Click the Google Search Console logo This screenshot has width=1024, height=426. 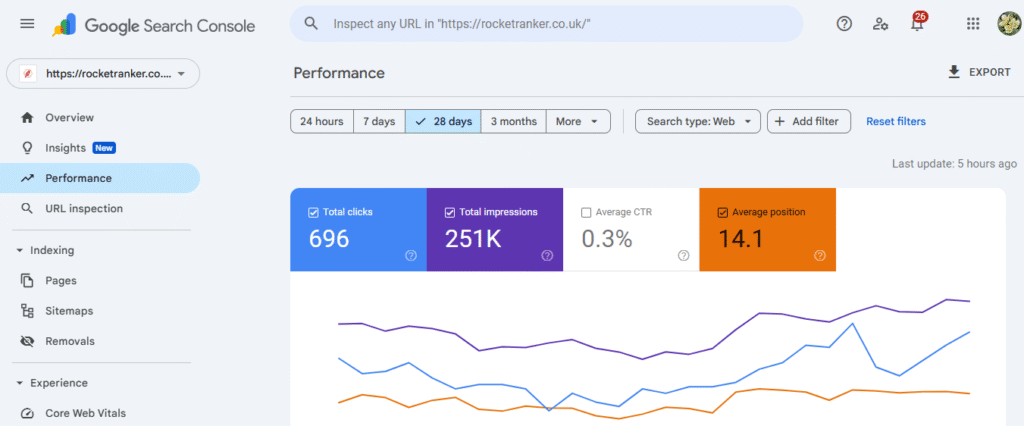[x=154, y=25]
